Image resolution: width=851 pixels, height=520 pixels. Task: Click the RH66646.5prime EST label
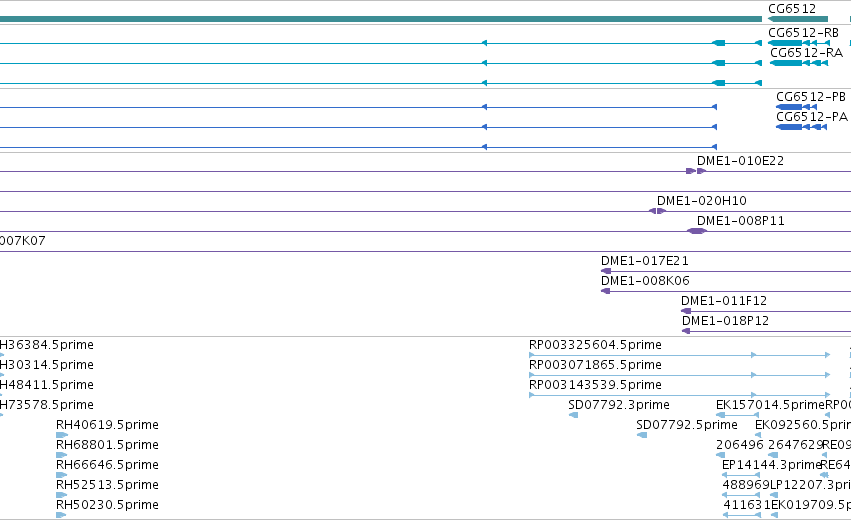(x=107, y=465)
